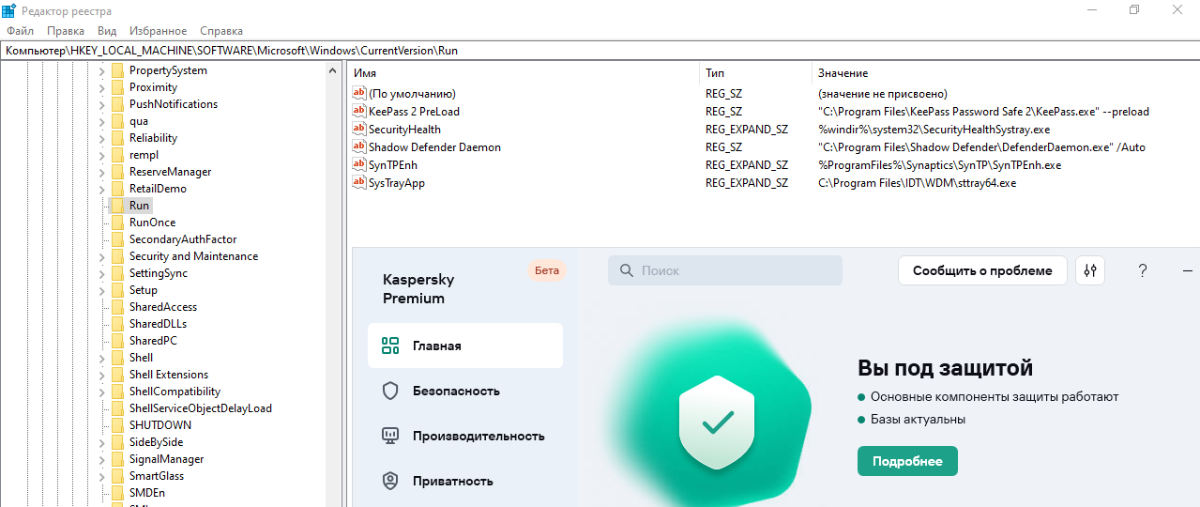
Task: Expand the Setup registry key
Action: (102, 290)
